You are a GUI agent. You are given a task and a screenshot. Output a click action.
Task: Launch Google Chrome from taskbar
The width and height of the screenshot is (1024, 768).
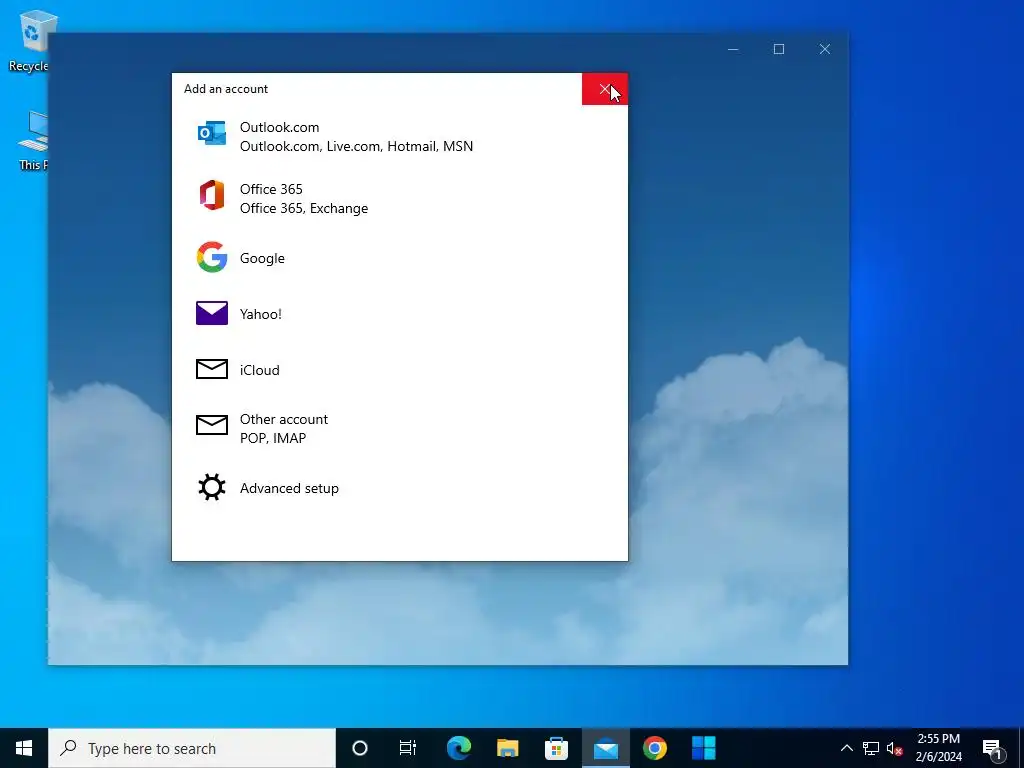(x=654, y=748)
